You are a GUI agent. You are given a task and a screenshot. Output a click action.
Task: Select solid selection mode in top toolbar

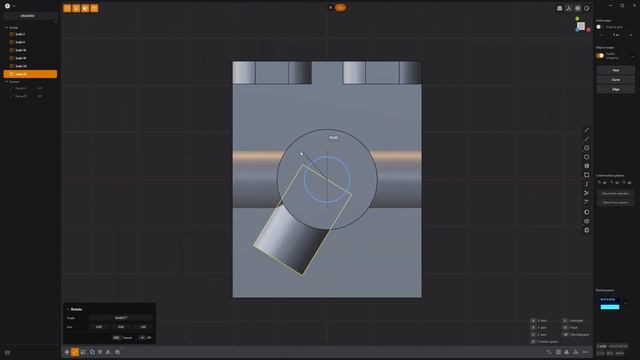tap(94, 8)
